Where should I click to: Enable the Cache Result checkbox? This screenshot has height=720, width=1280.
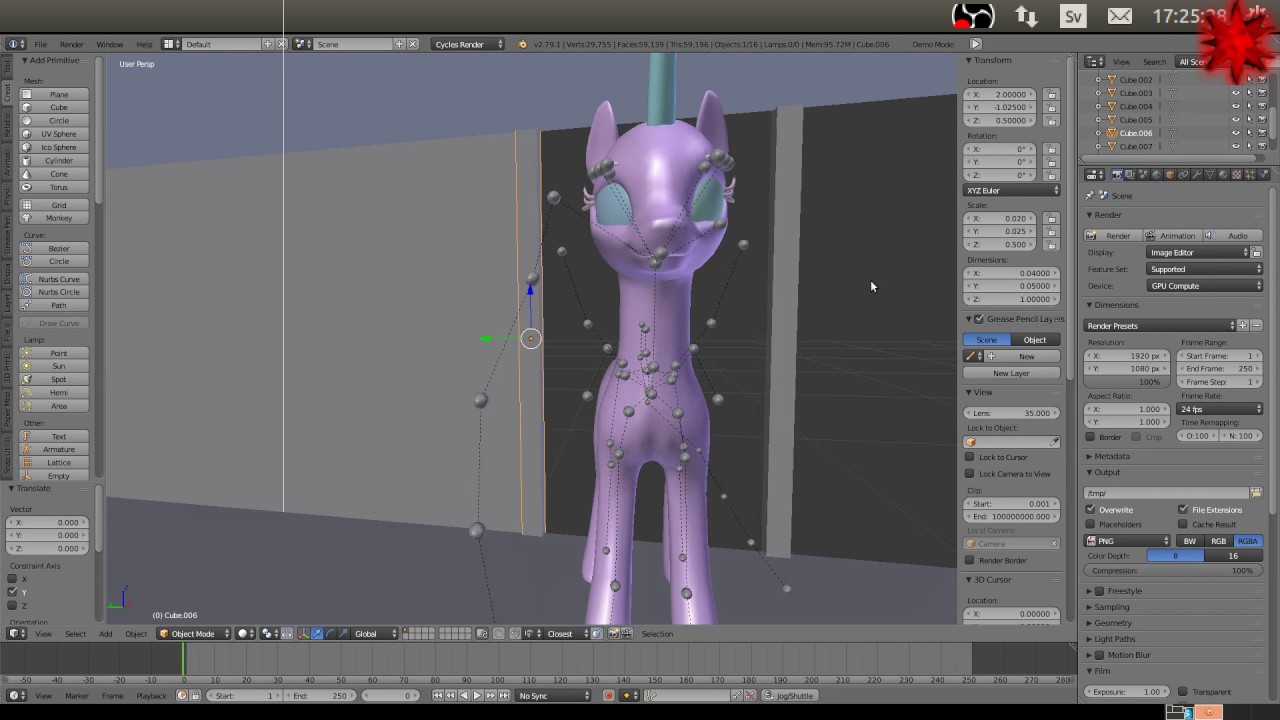click(1183, 524)
